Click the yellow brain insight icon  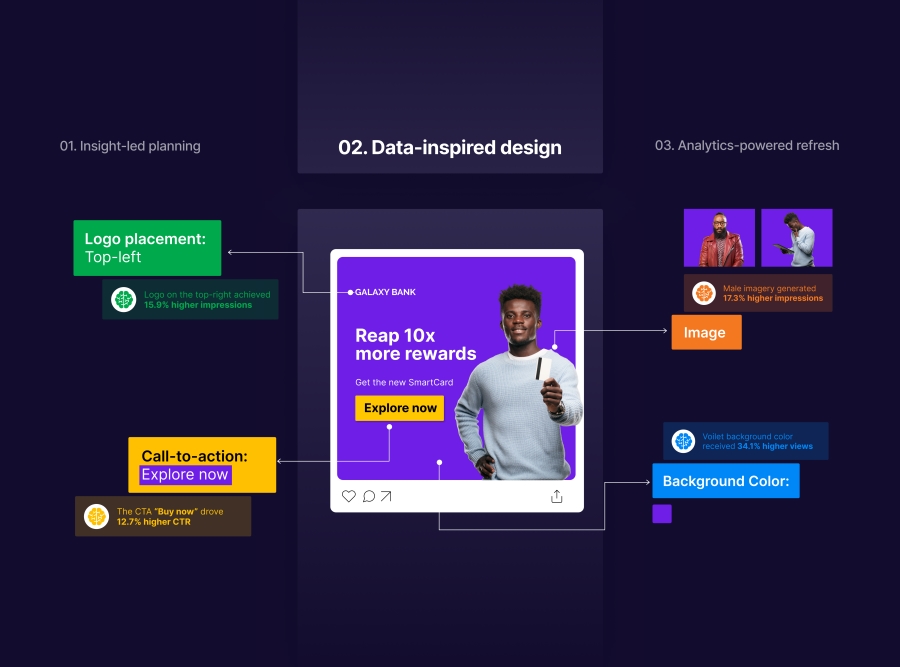96,516
